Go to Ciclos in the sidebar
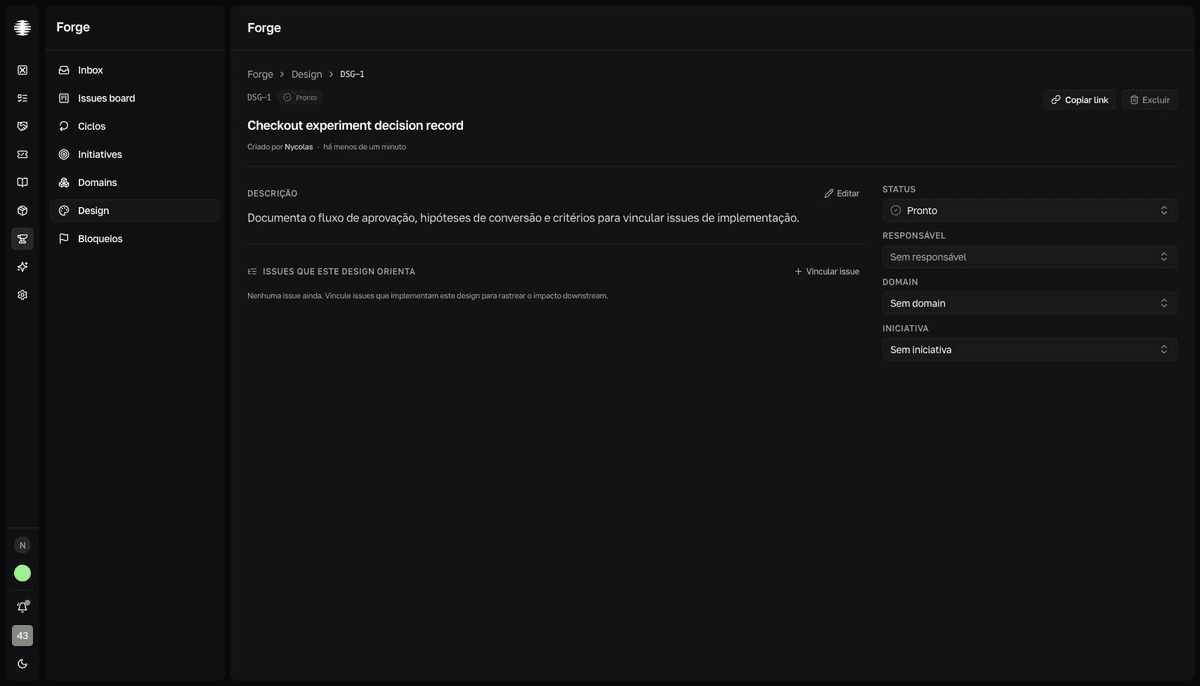This screenshot has height=686, width=1200. pos(135,126)
